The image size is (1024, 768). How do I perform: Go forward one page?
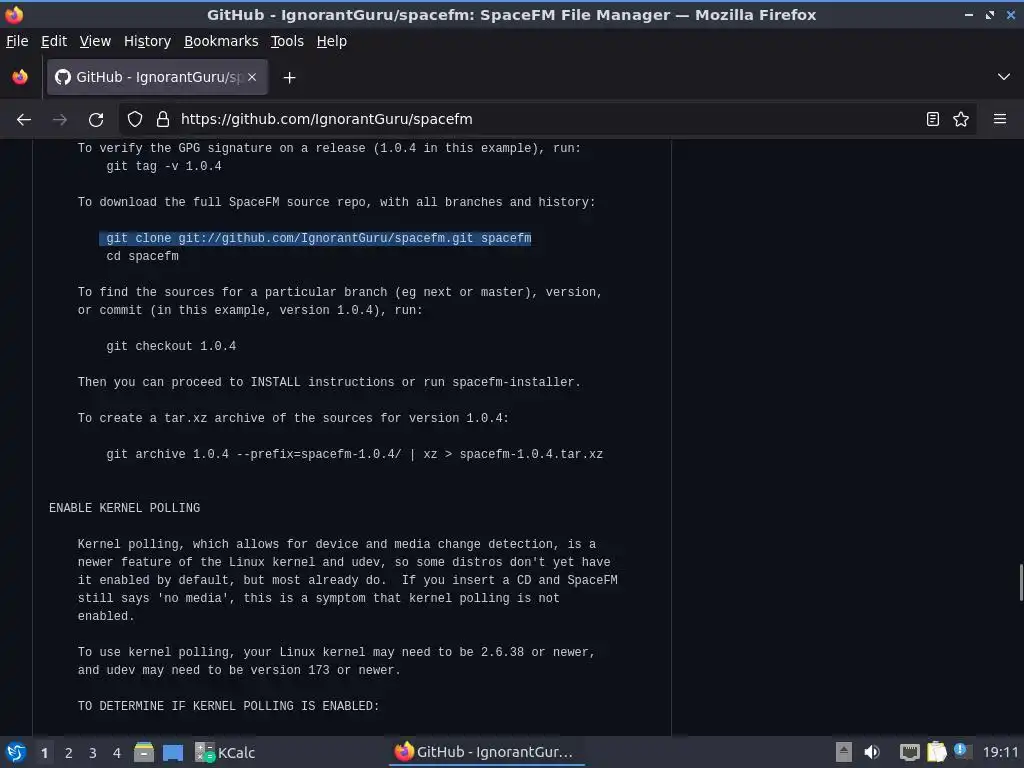click(x=60, y=120)
